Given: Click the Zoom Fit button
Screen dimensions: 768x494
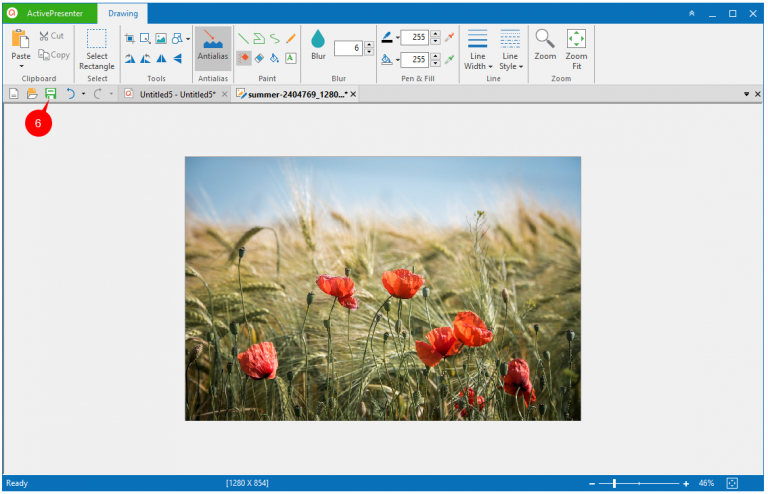Looking at the screenshot, I should [x=576, y=49].
